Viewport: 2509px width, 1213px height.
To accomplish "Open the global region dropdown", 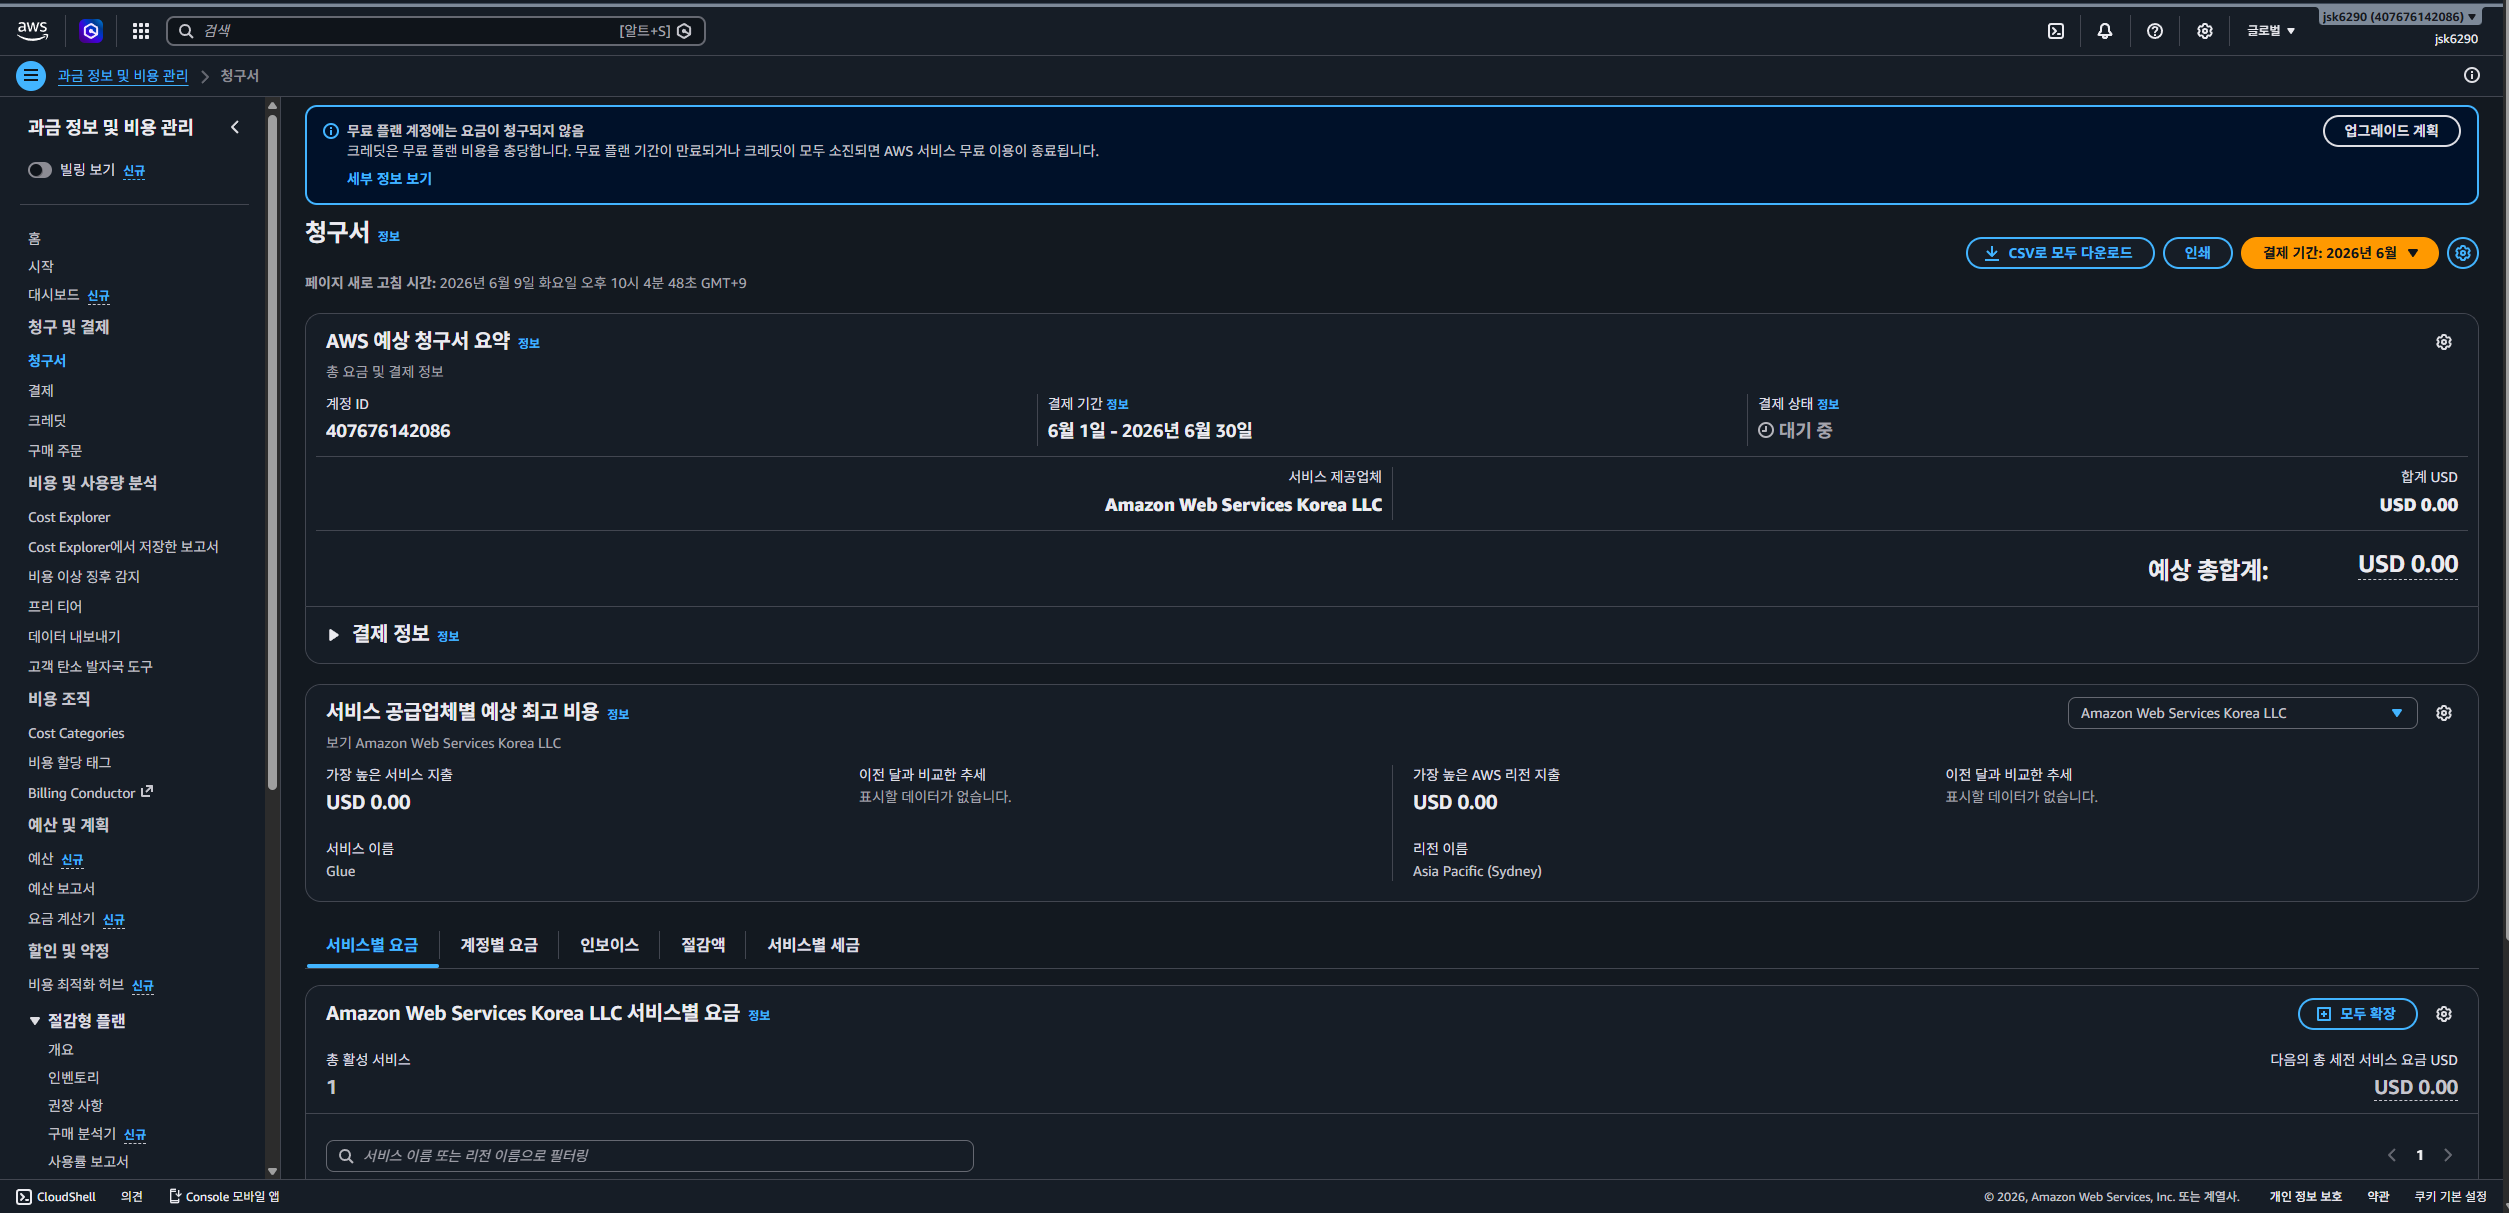I will (2271, 31).
